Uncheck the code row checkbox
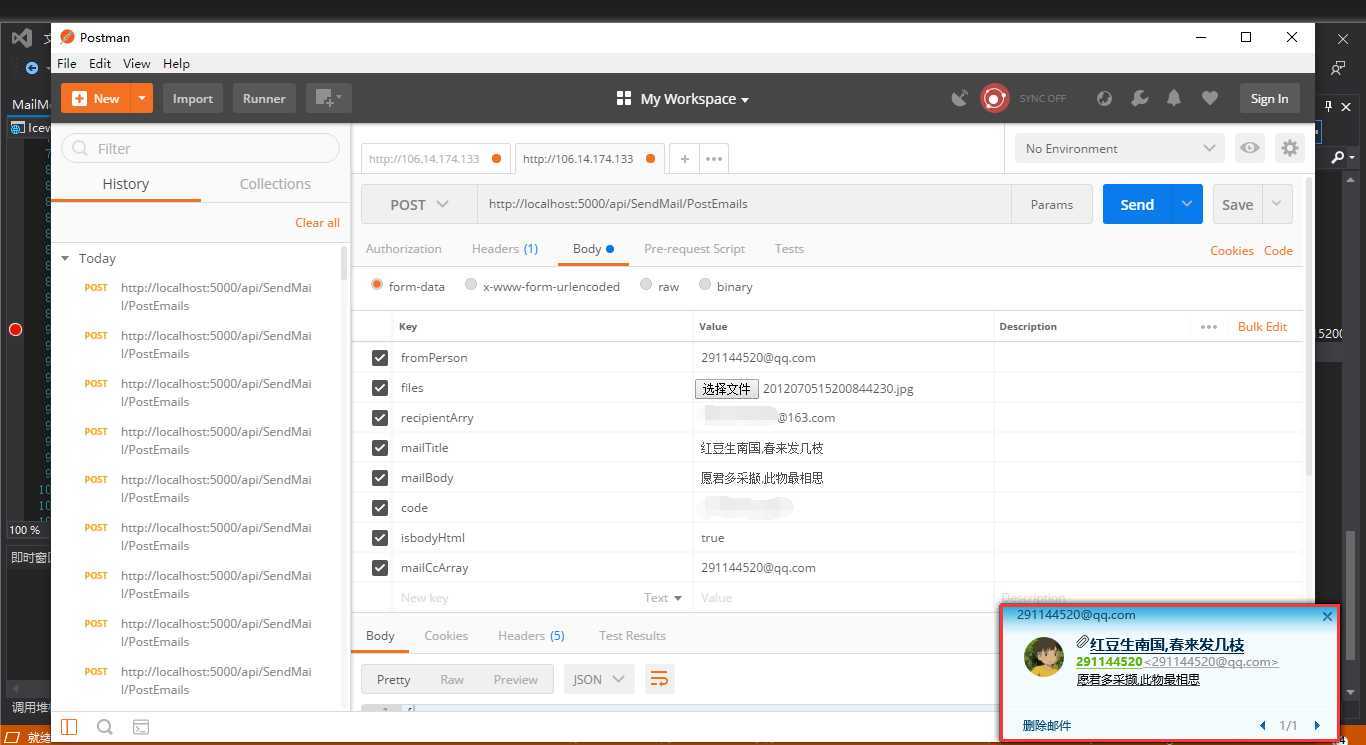The image size is (1366, 745). click(x=379, y=508)
